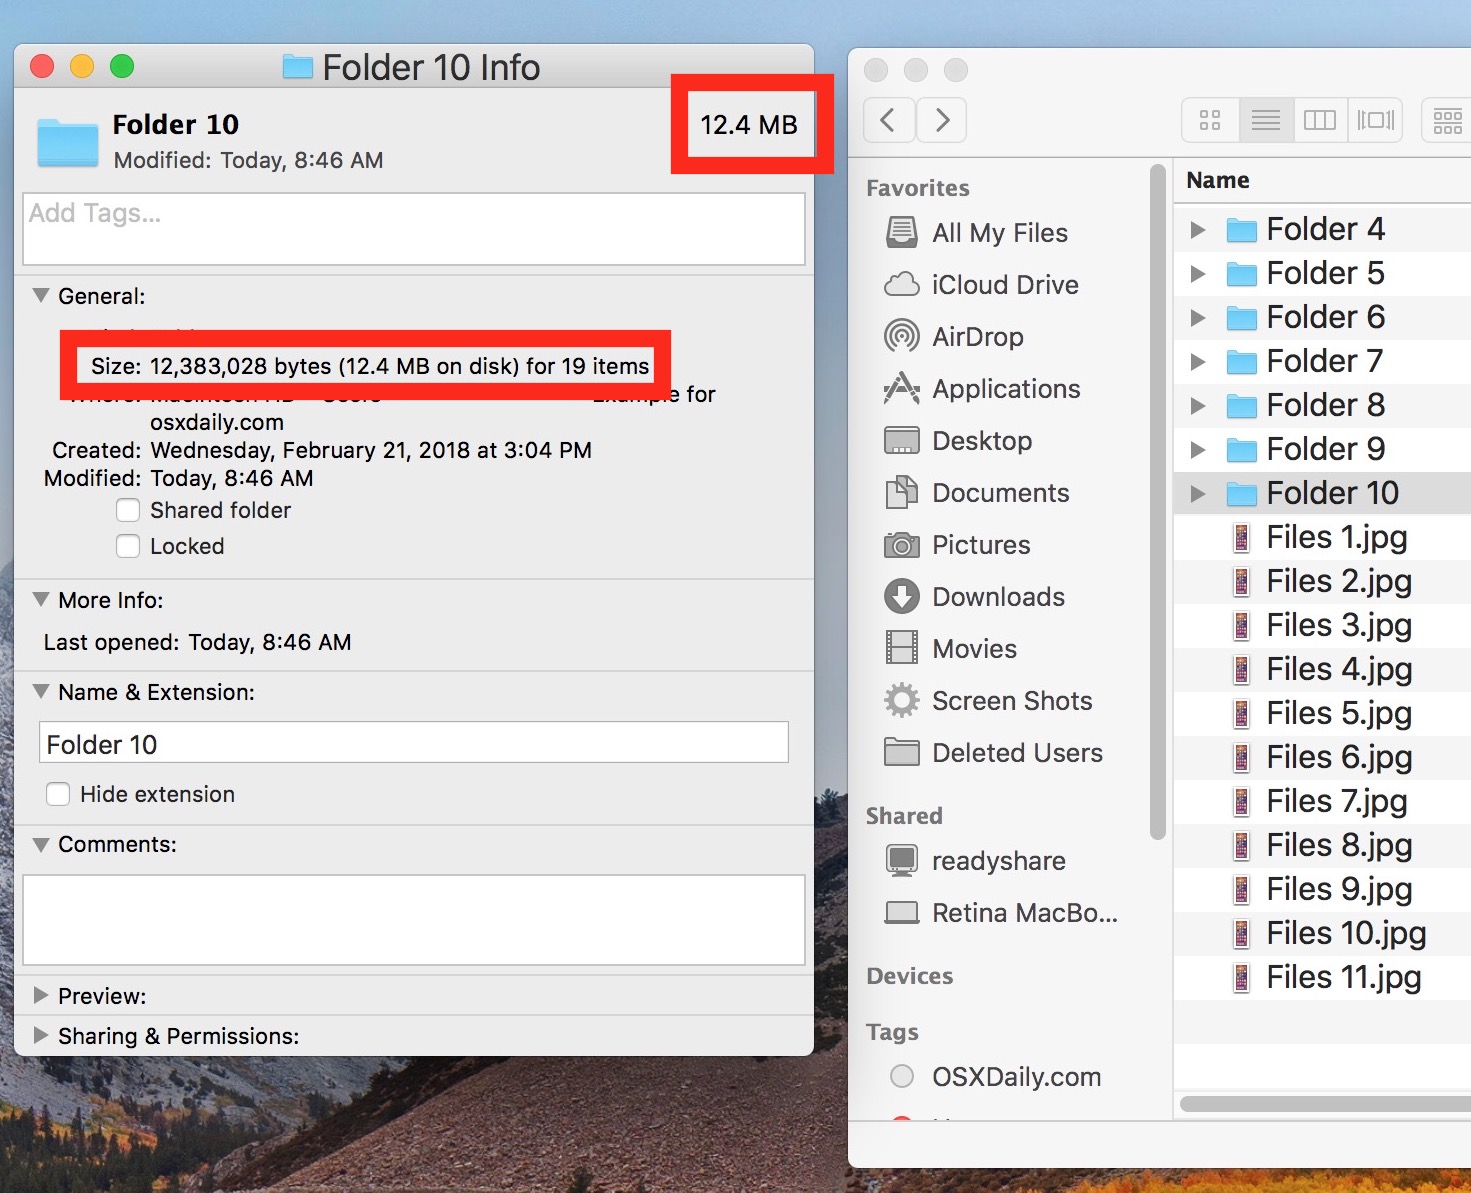Select iCloud Drive in the sidebar
The image size is (1471, 1193).
click(x=1004, y=285)
